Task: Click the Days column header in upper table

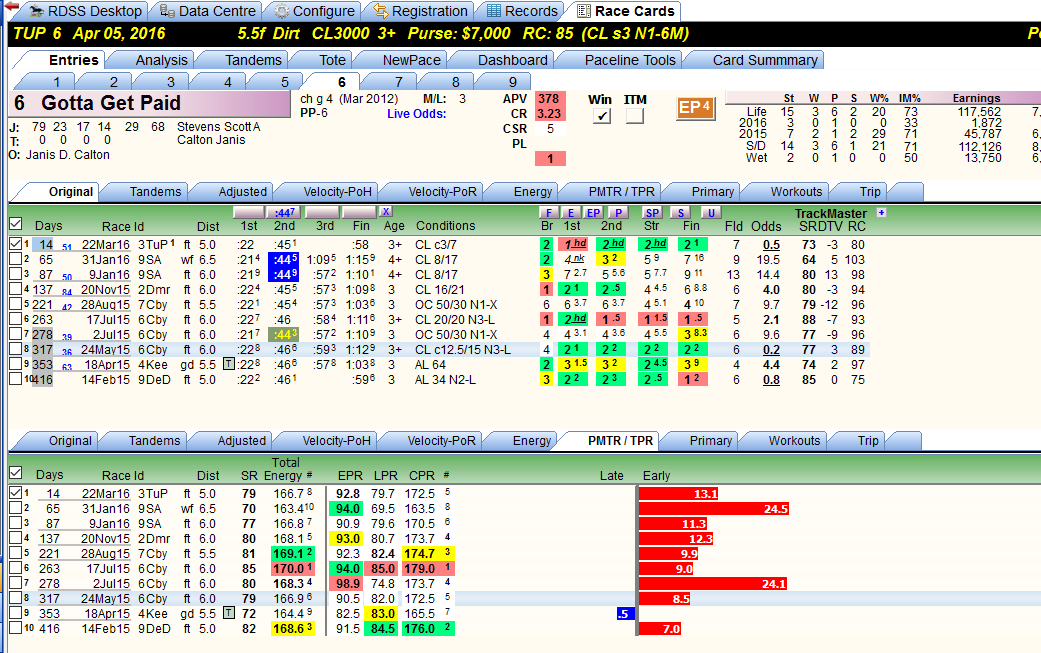Action: point(48,226)
